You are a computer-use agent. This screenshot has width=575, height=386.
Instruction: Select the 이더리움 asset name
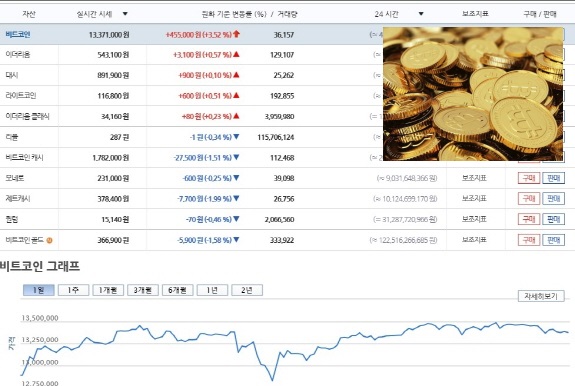pos(18,55)
